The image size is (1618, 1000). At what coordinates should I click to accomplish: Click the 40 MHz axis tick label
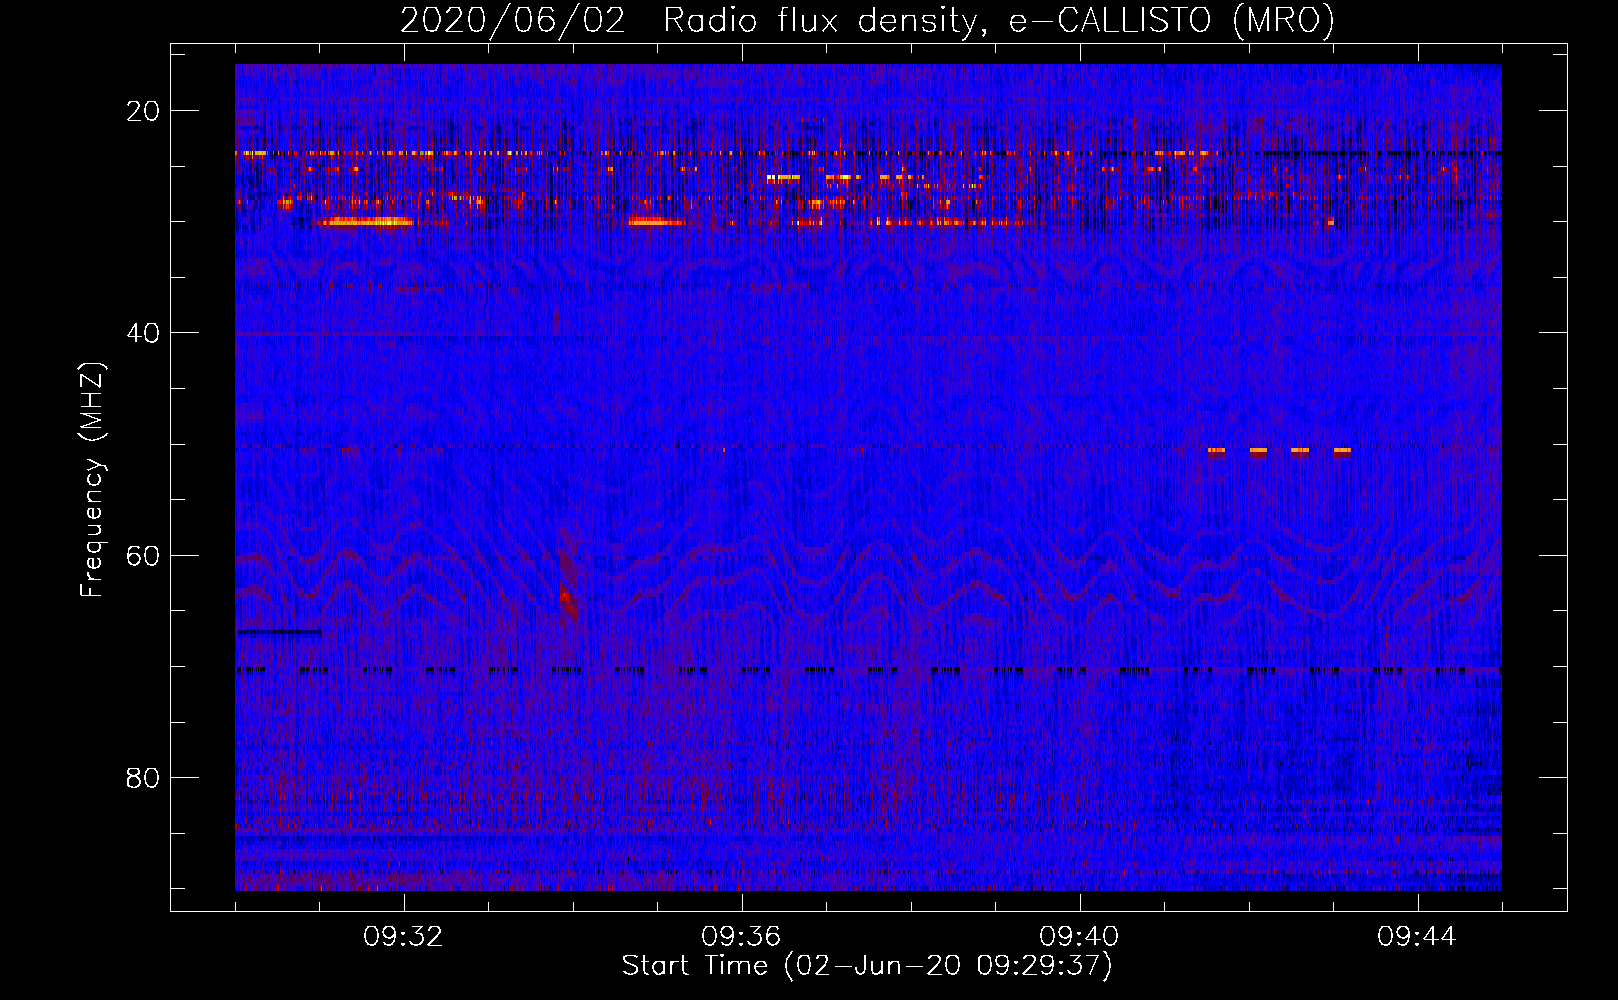pyautogui.click(x=143, y=333)
